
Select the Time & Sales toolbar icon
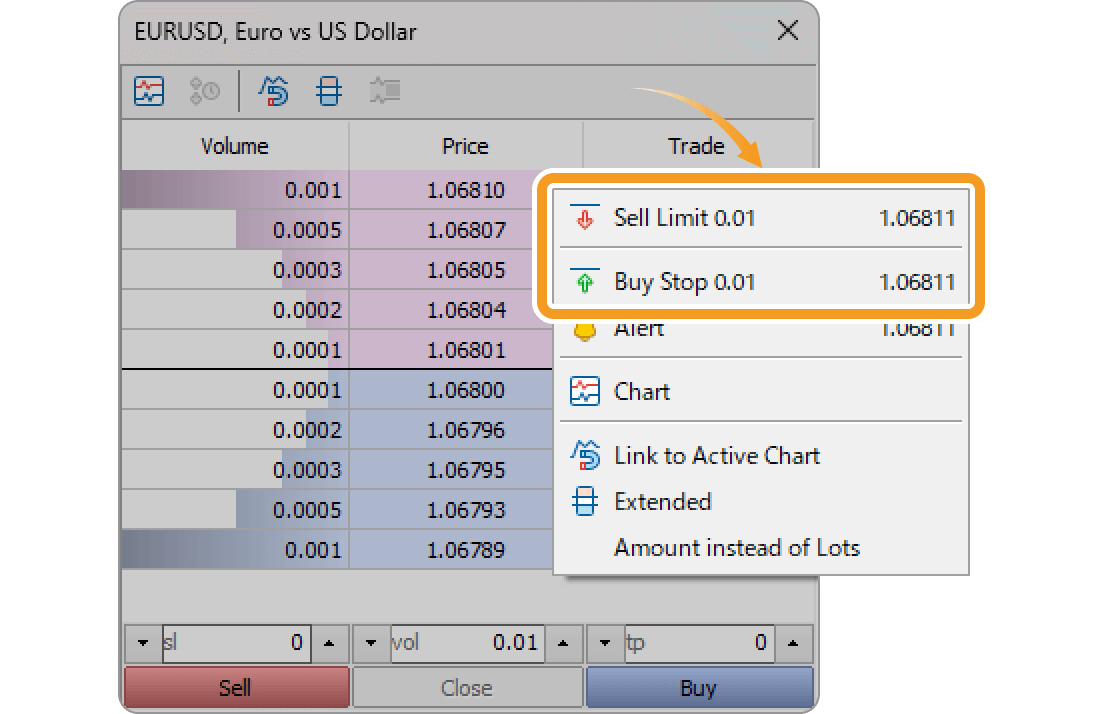[203, 91]
